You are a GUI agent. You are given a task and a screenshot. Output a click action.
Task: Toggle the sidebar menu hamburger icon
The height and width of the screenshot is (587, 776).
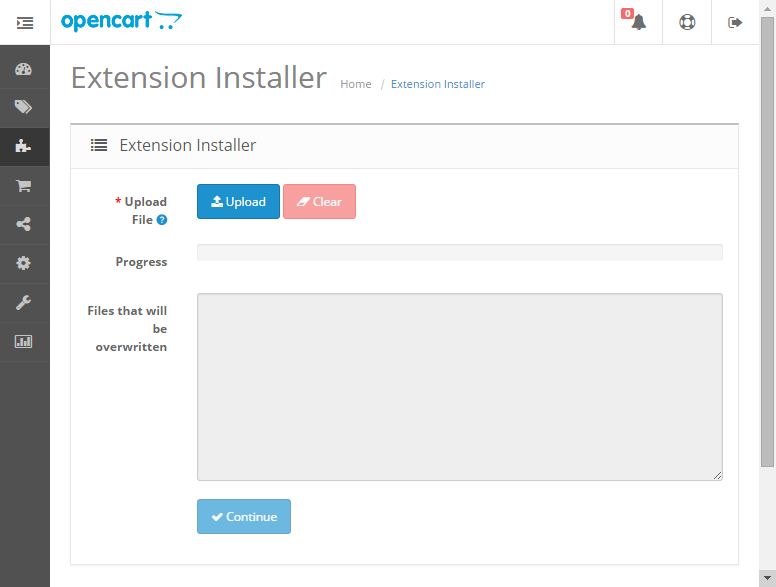25,23
